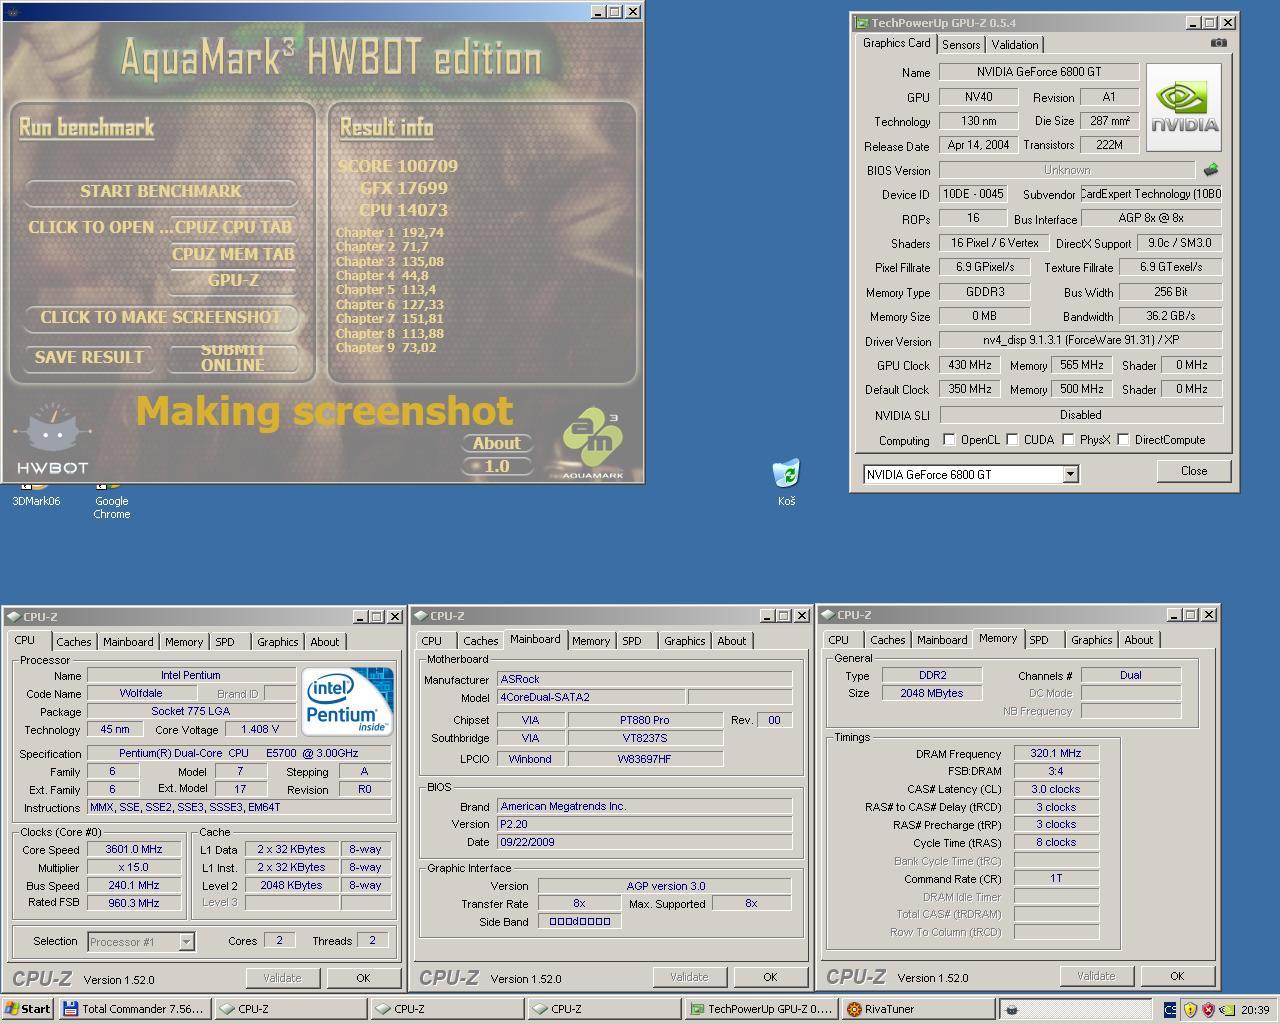Viewport: 1280px width, 1024px height.
Task: Toggle the PhysX checkbox
Action: coord(1068,439)
